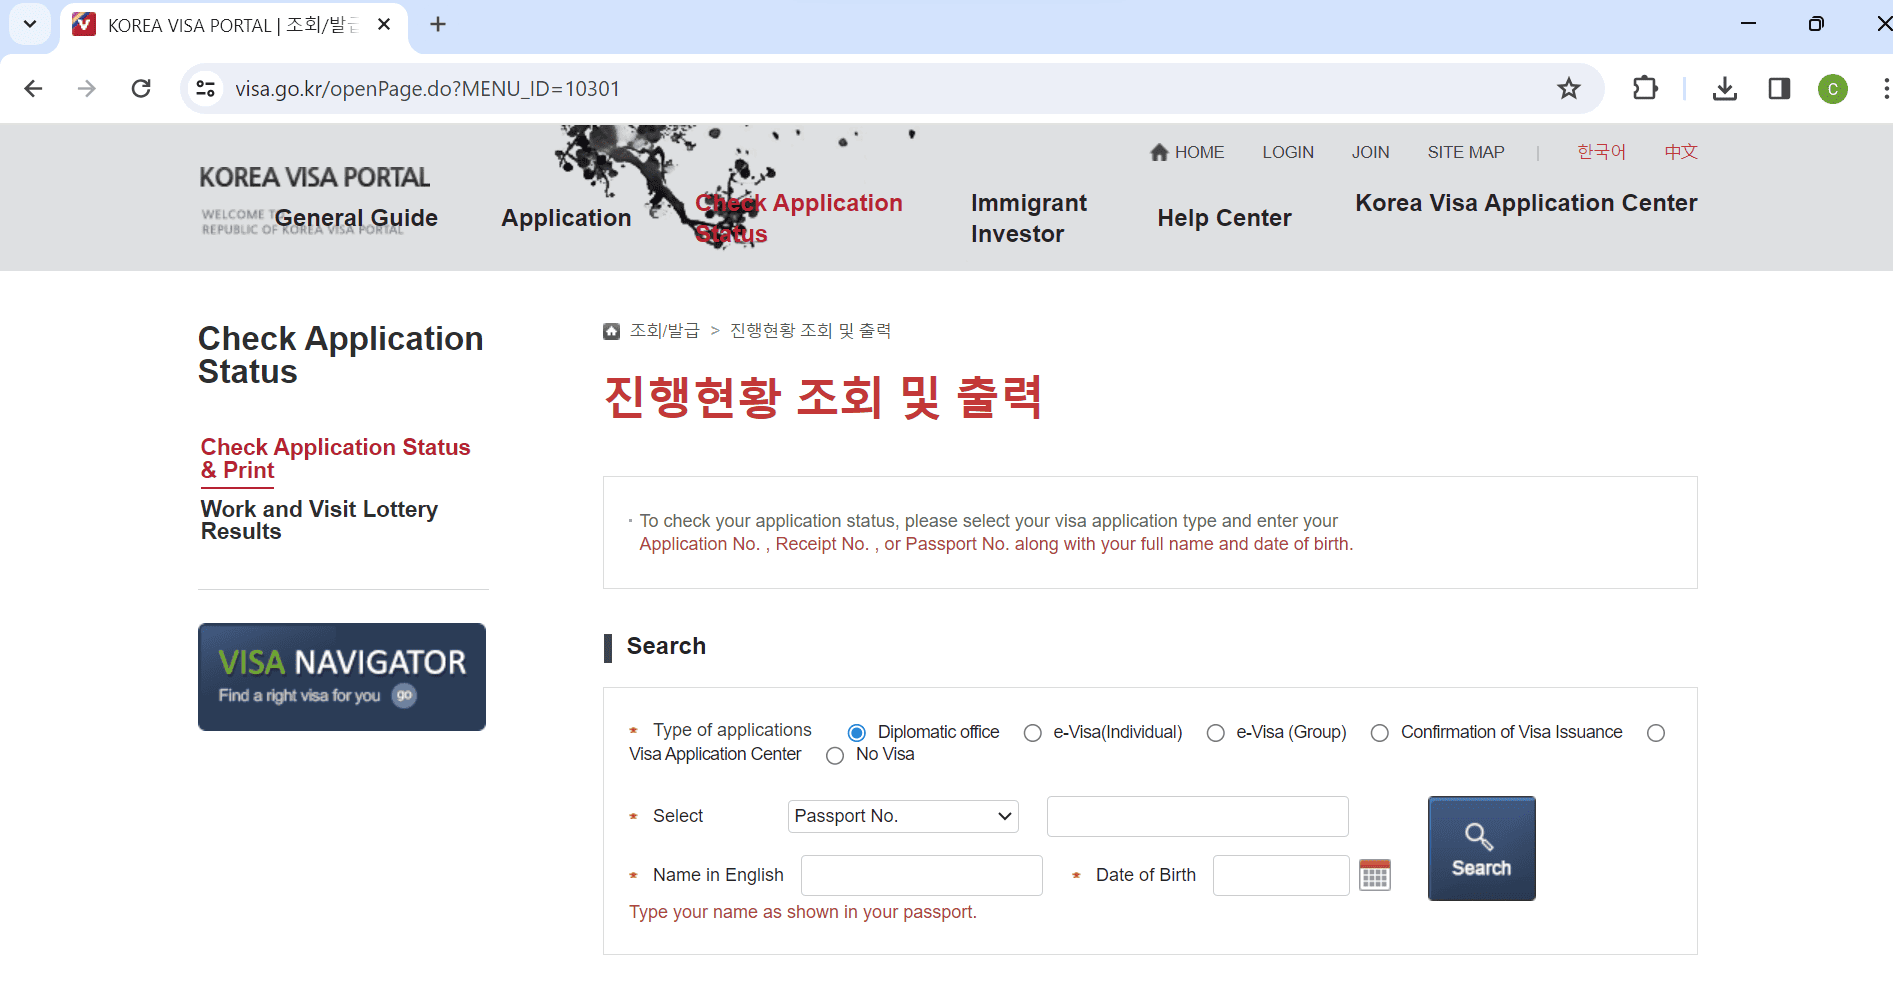The image size is (1893, 999).
Task: Open the browser extensions puzzle icon
Action: [1645, 89]
